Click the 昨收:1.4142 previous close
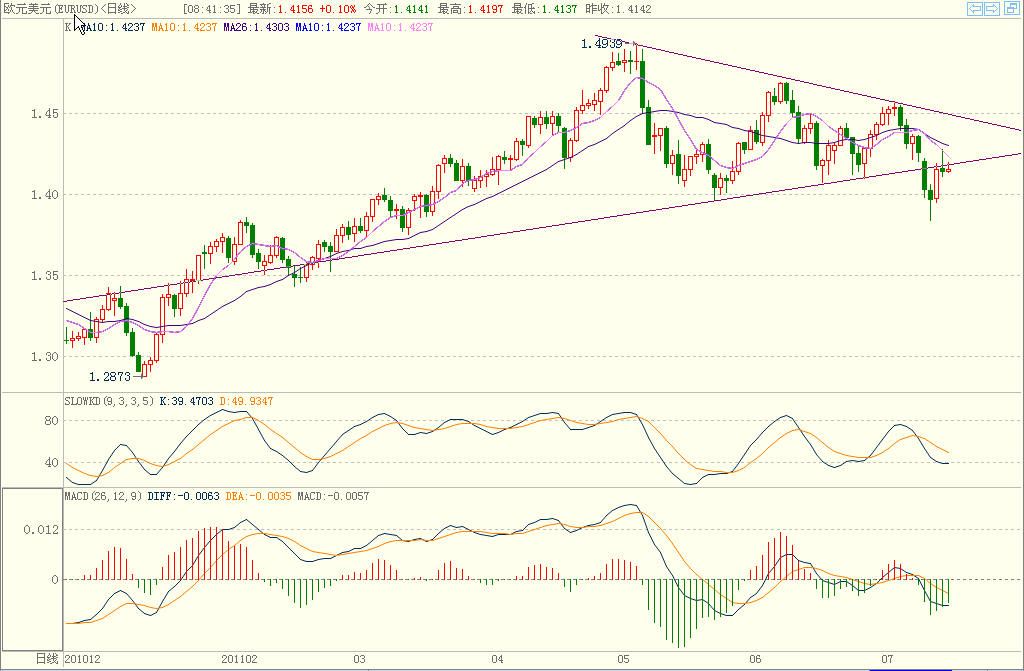Image resolution: width=1024 pixels, height=671 pixels. [x=618, y=9]
